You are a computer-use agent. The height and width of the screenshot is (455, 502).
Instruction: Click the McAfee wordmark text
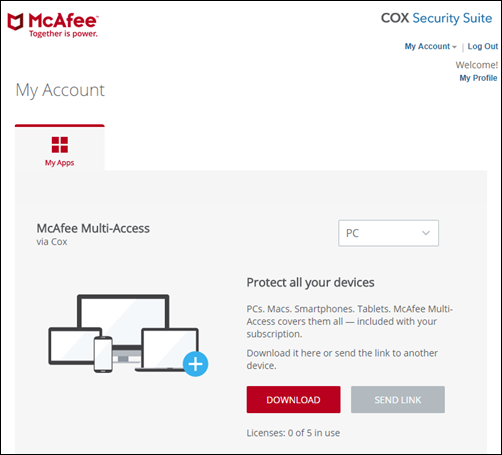click(x=63, y=21)
